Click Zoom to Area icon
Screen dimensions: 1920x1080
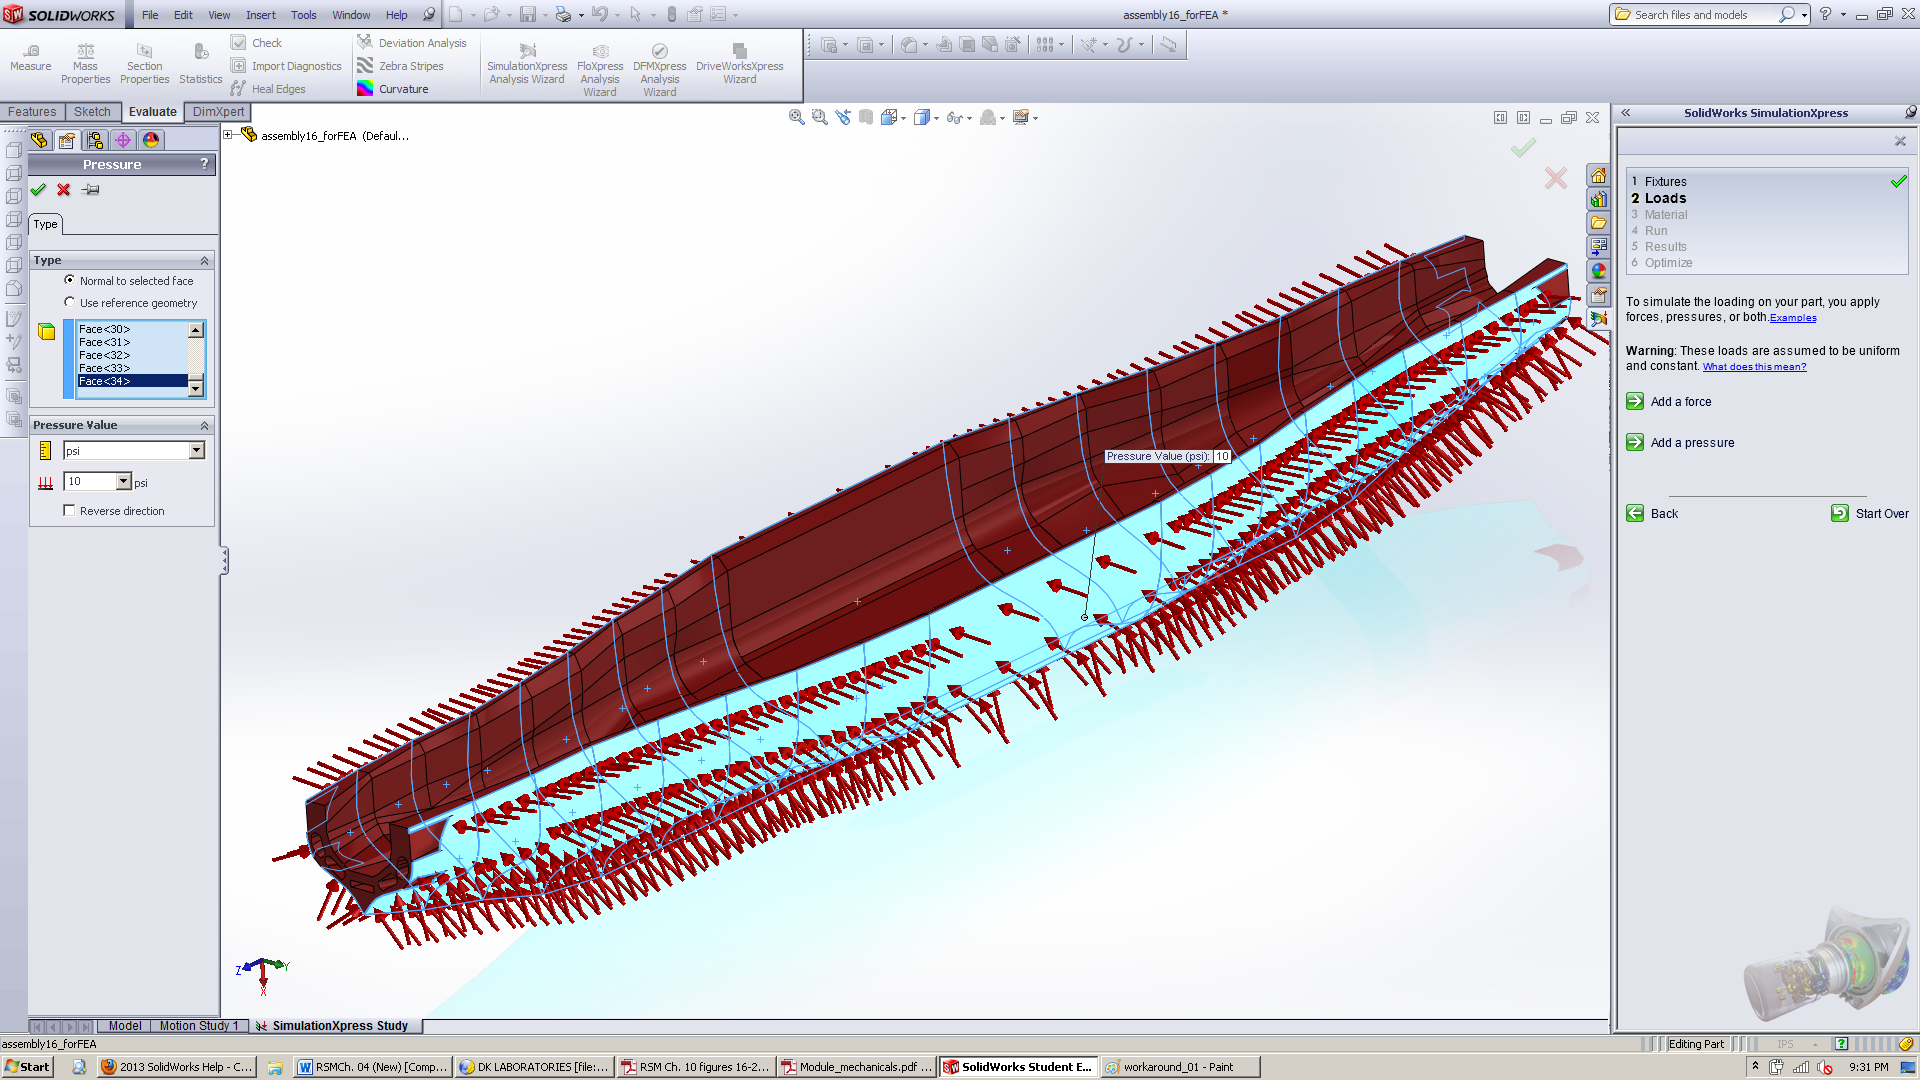(820, 118)
